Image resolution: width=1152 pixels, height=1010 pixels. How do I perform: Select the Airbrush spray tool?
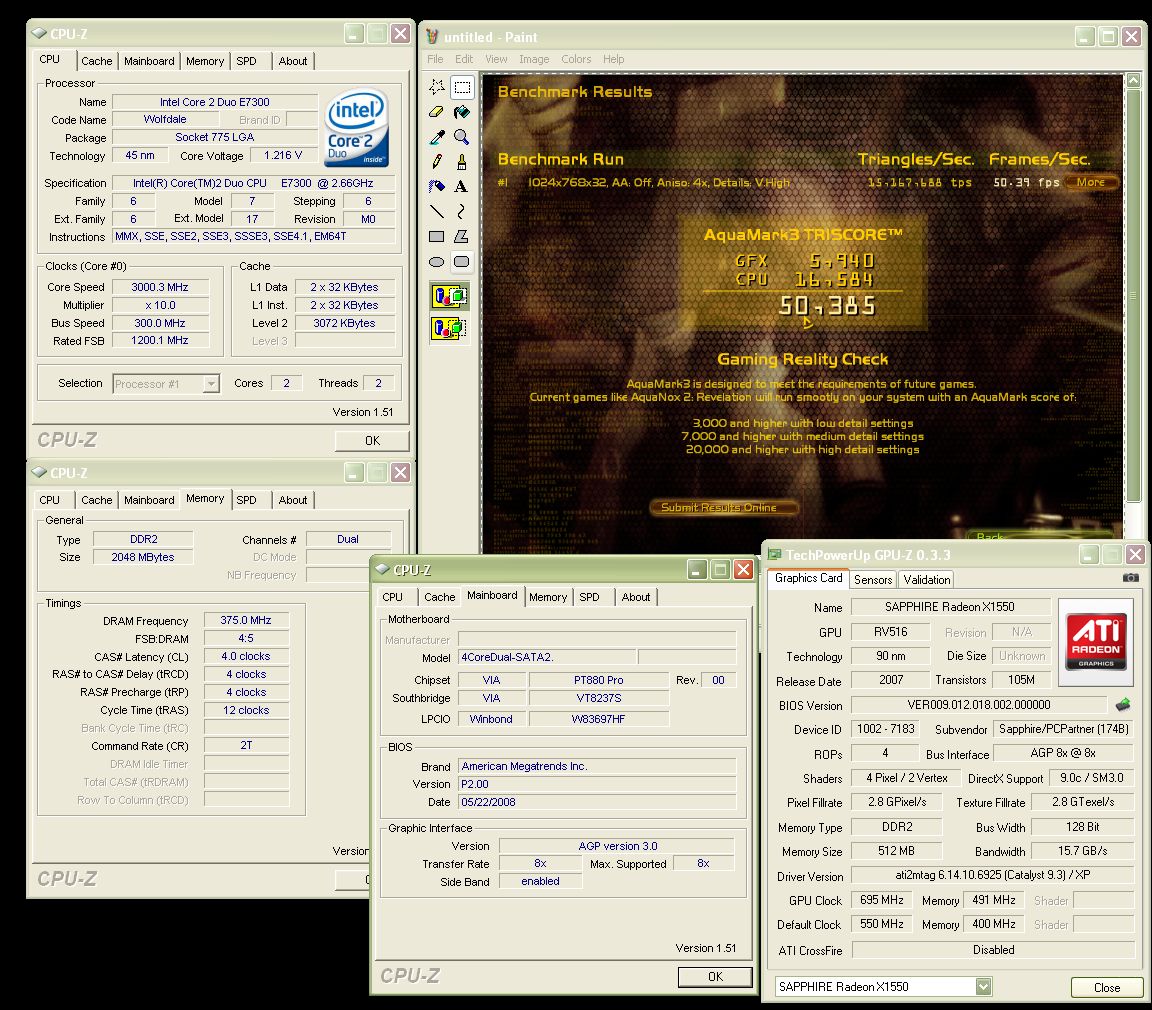(437, 187)
